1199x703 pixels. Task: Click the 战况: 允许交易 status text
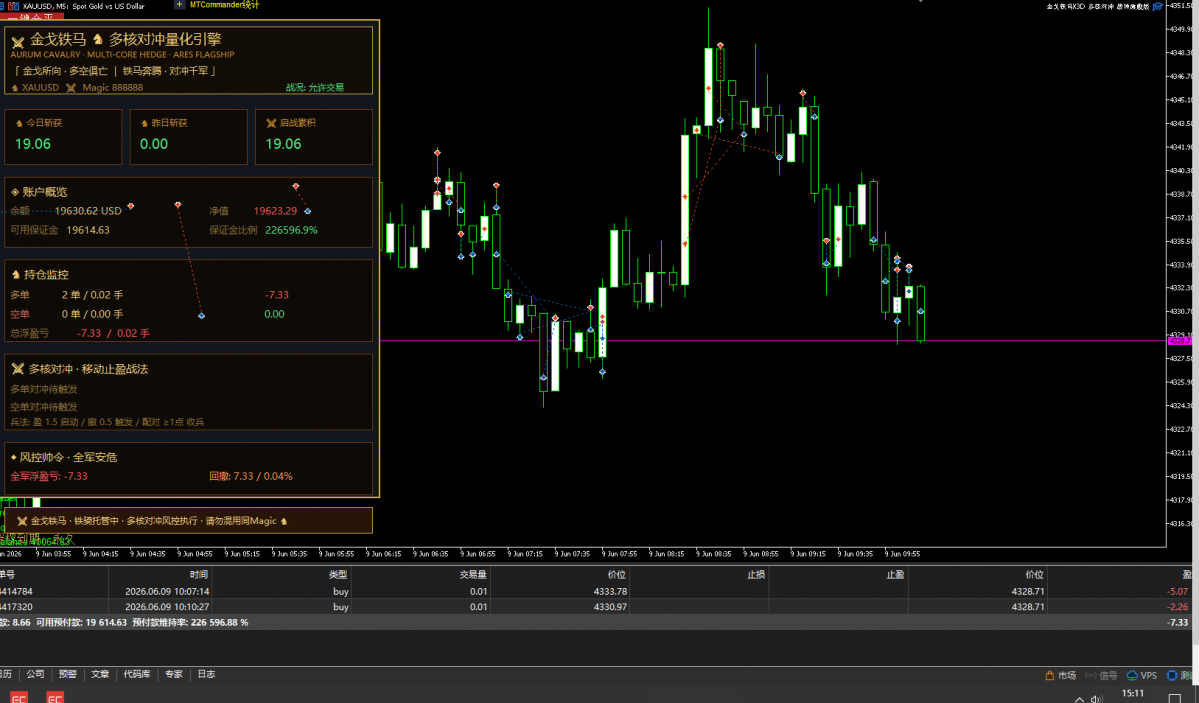tap(315, 88)
